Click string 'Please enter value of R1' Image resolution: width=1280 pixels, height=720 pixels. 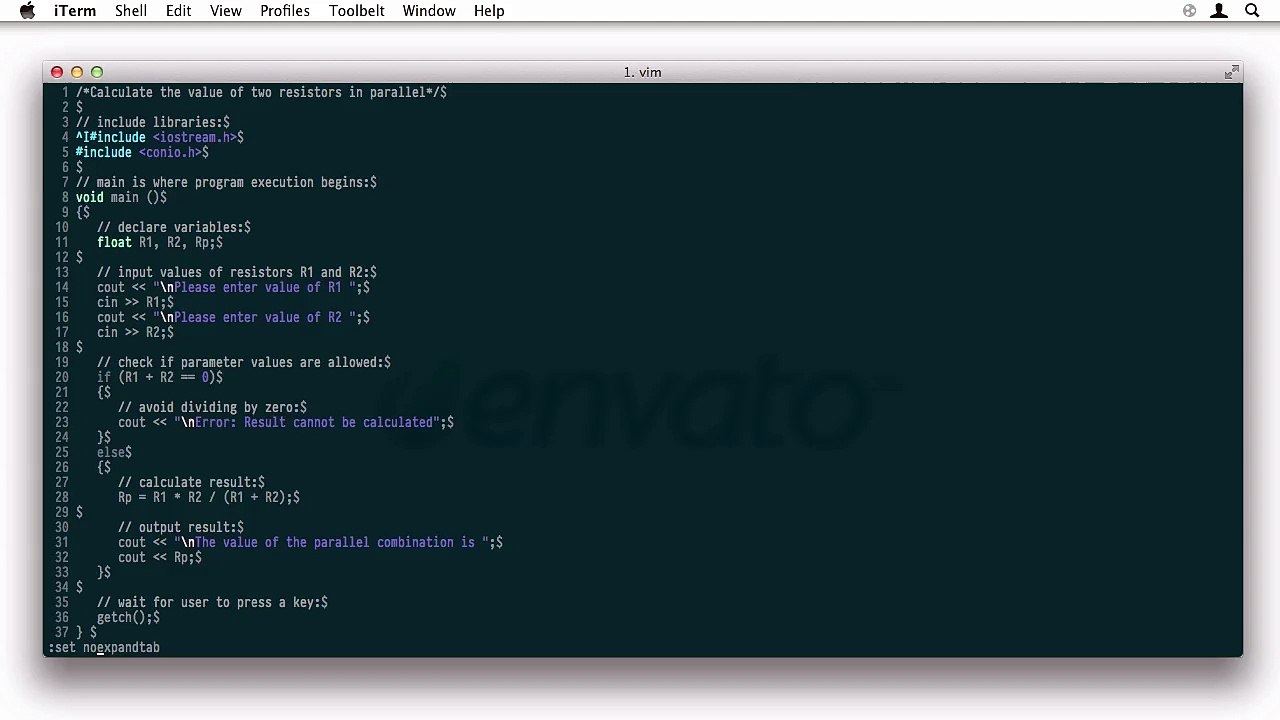[x=258, y=287]
